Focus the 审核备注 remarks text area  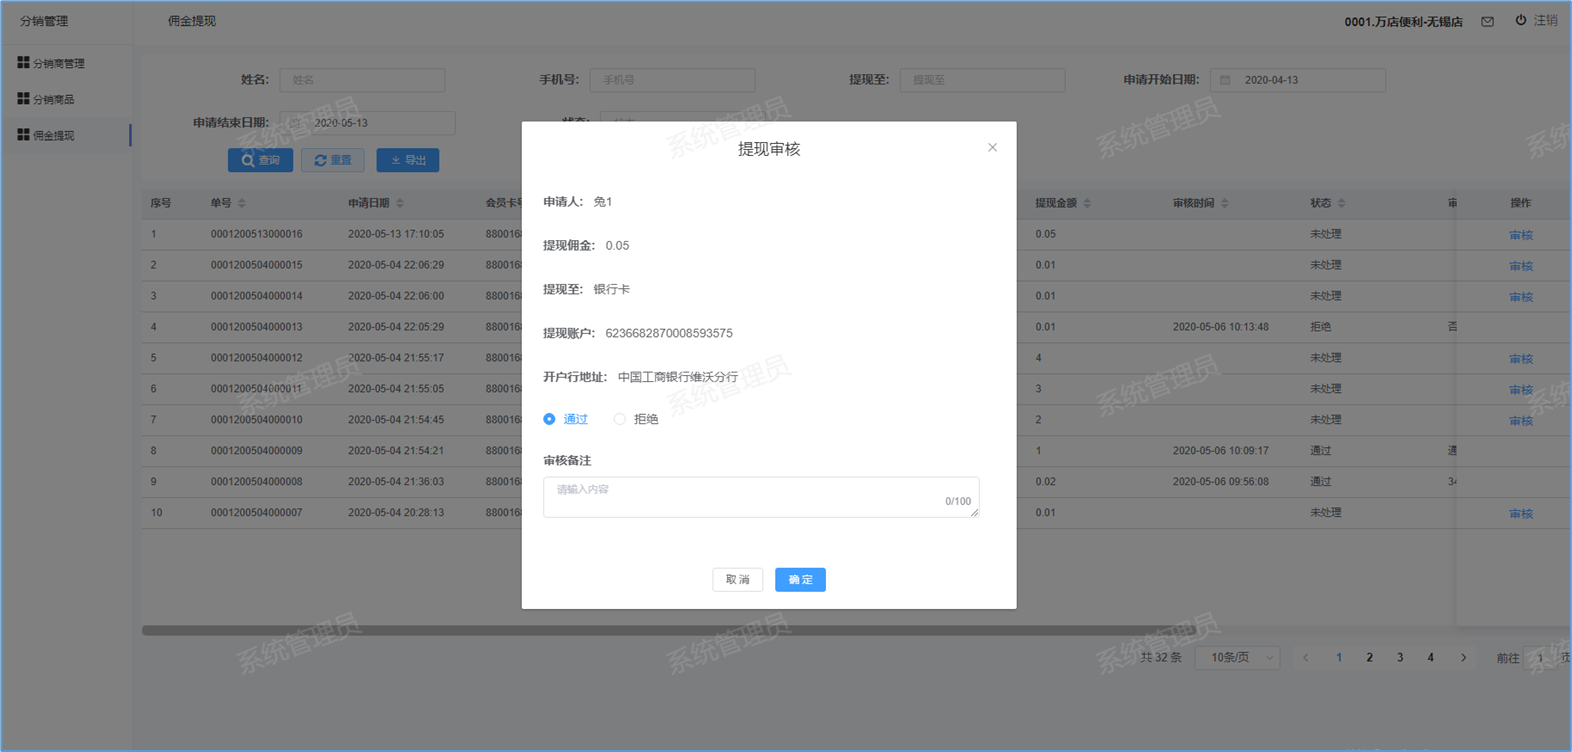click(x=761, y=497)
